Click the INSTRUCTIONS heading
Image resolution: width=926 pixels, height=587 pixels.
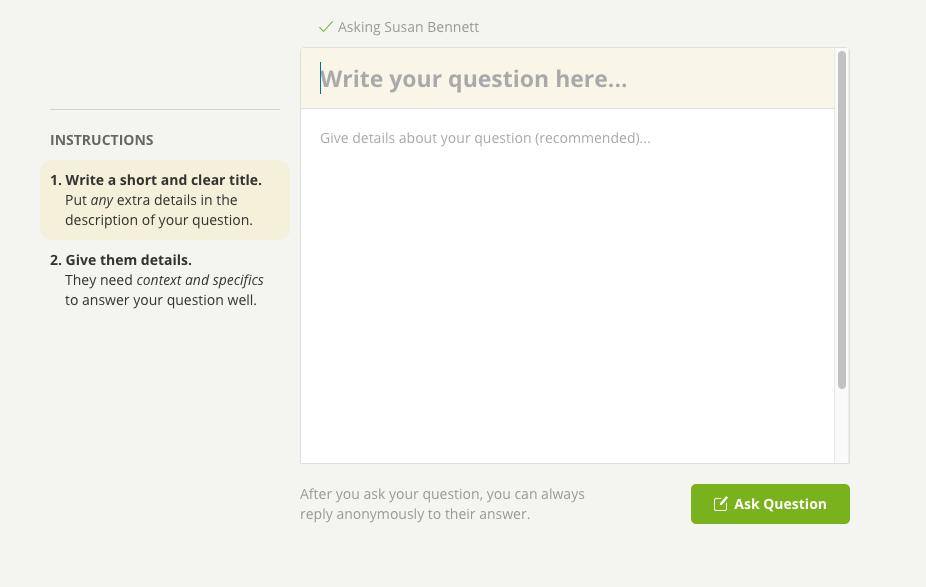pyautogui.click(x=102, y=140)
